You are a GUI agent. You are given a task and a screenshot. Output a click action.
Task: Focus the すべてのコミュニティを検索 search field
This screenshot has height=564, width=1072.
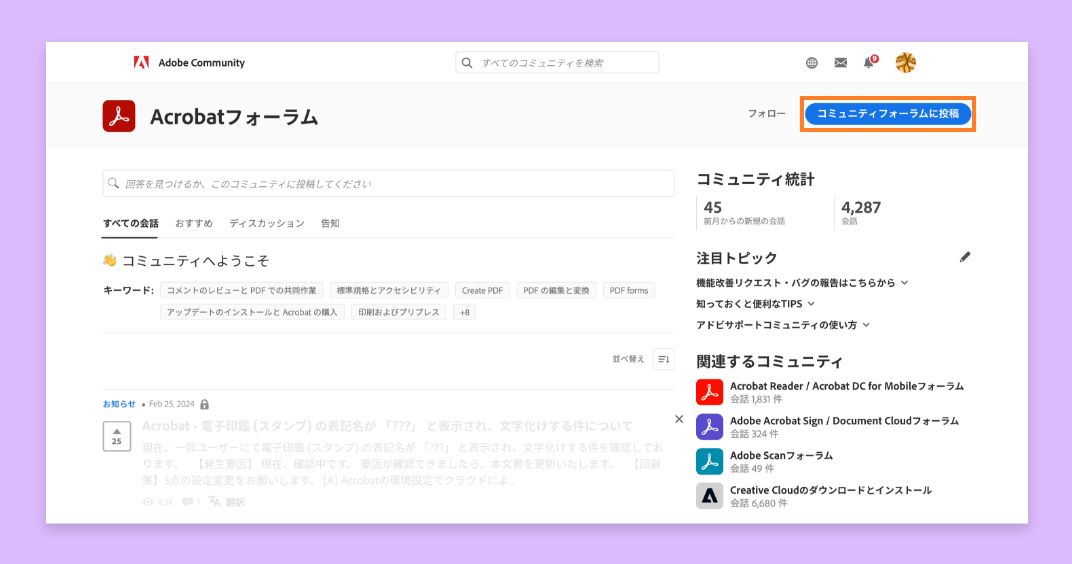tap(557, 63)
